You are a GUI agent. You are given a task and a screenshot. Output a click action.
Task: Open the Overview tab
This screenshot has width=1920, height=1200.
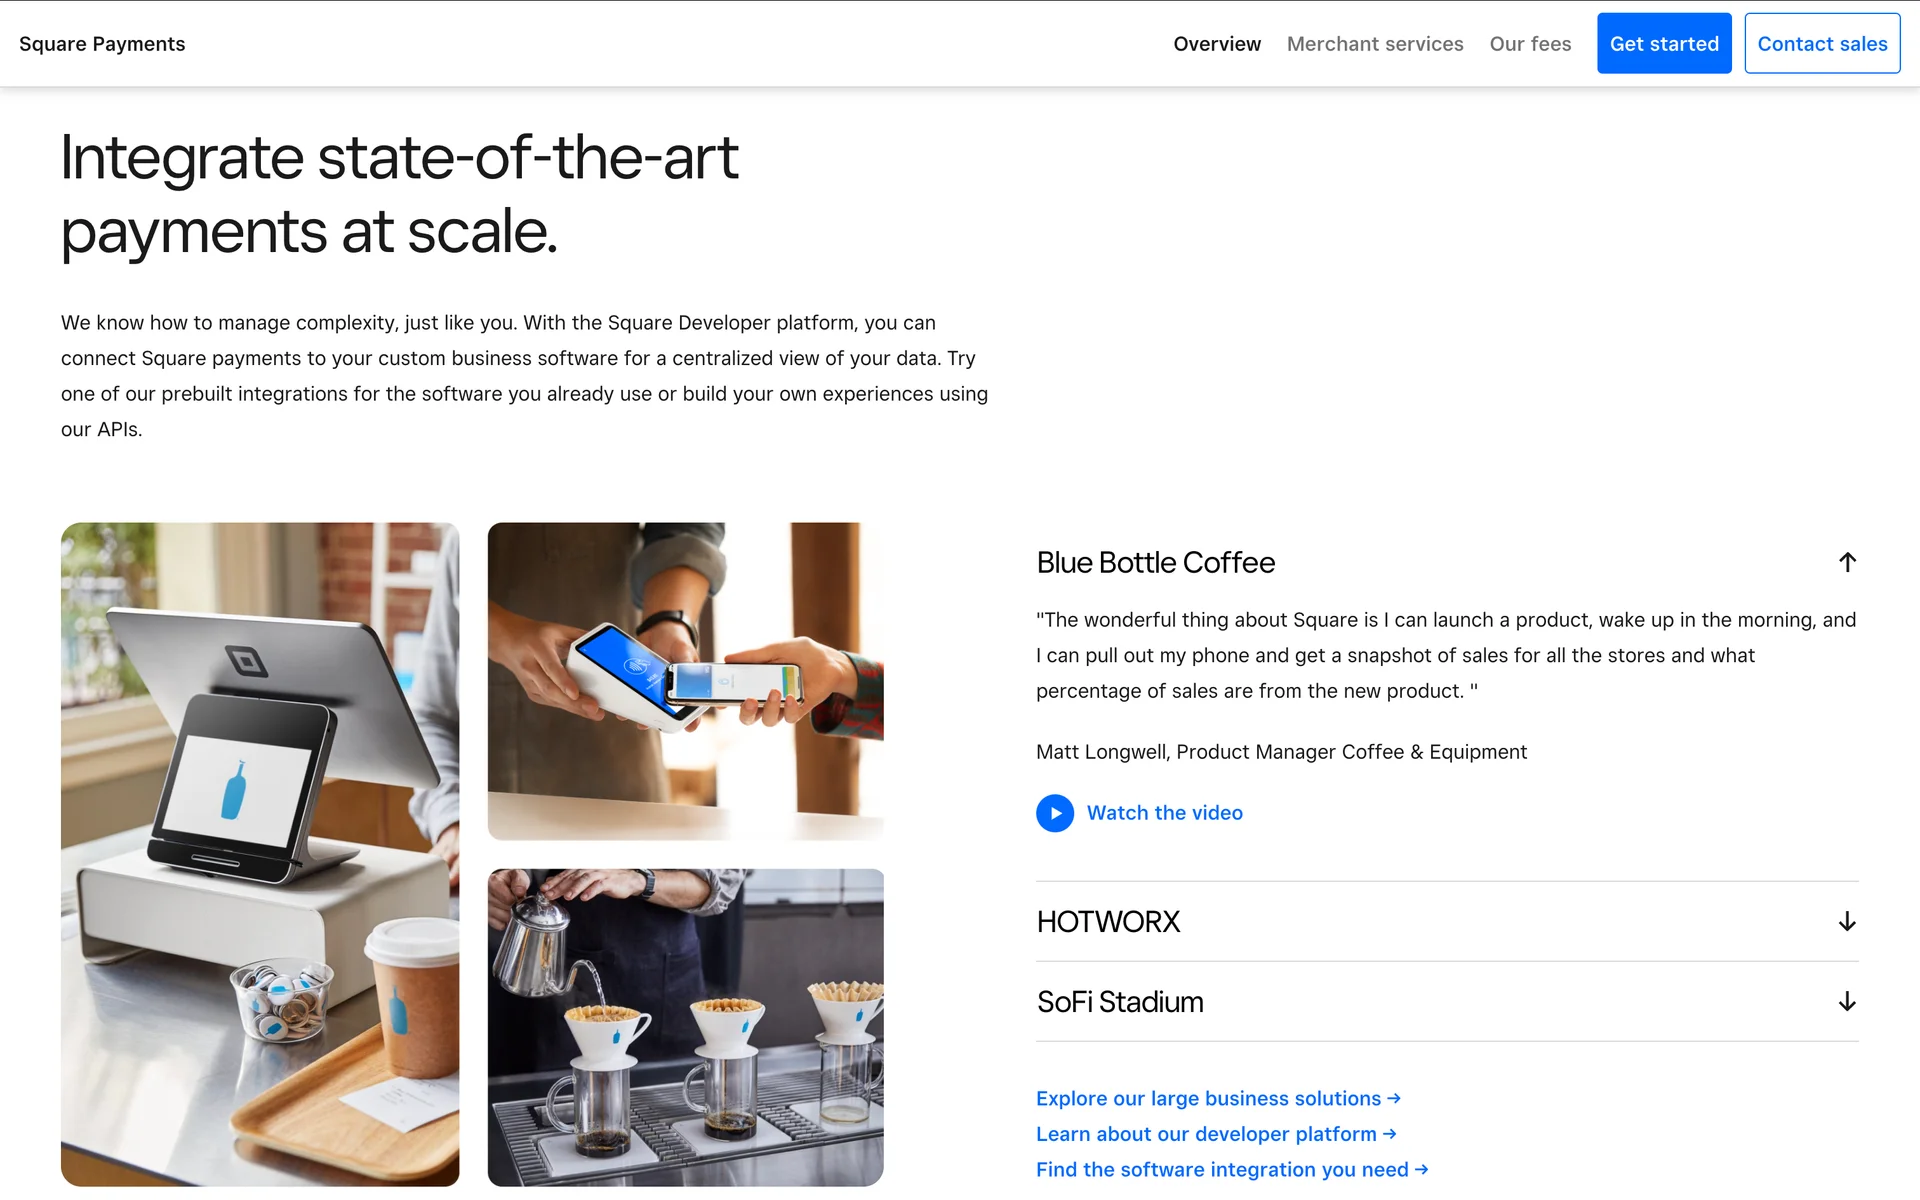(x=1217, y=44)
